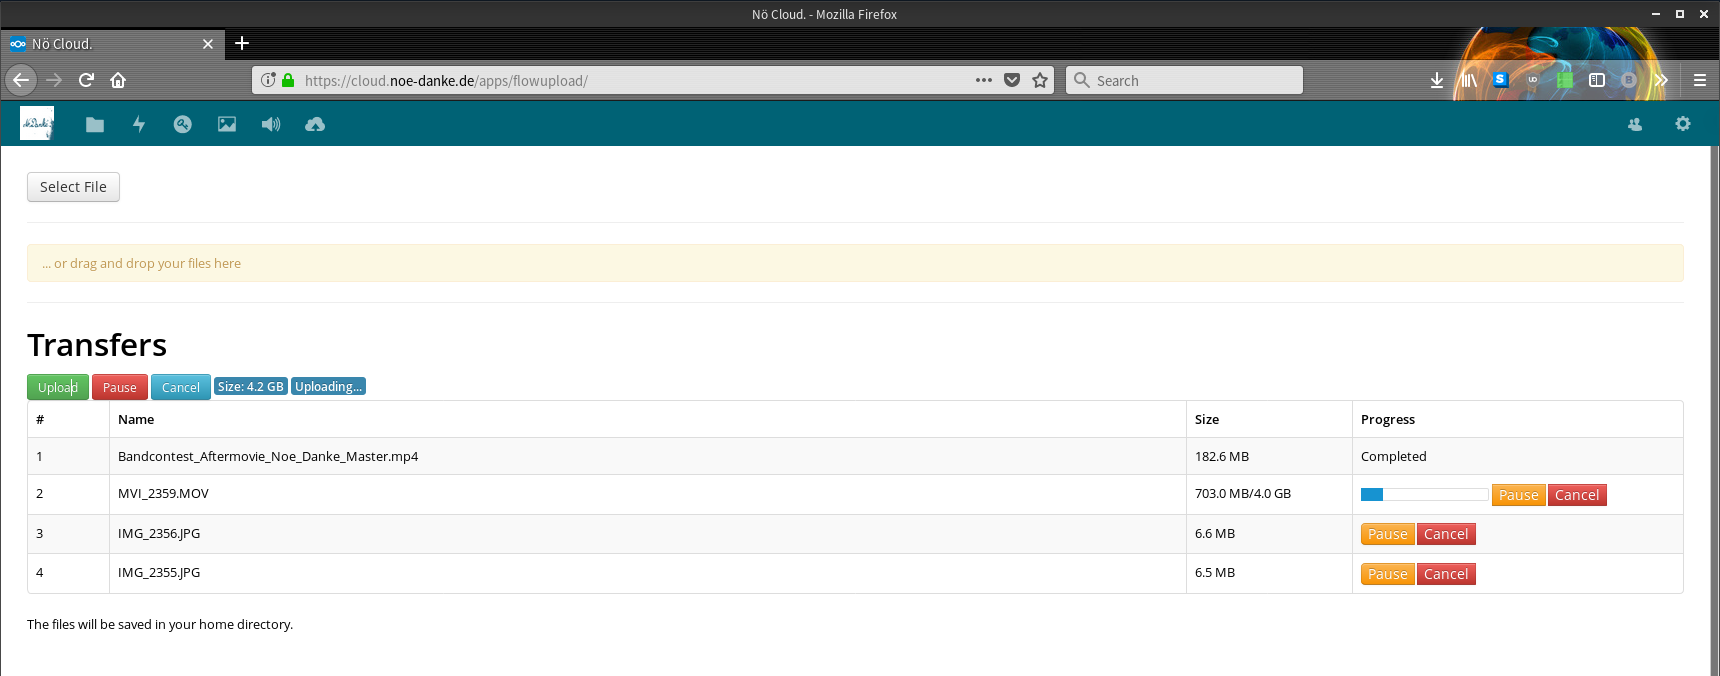Click the Select File button
The width and height of the screenshot is (1720, 676).
(73, 187)
